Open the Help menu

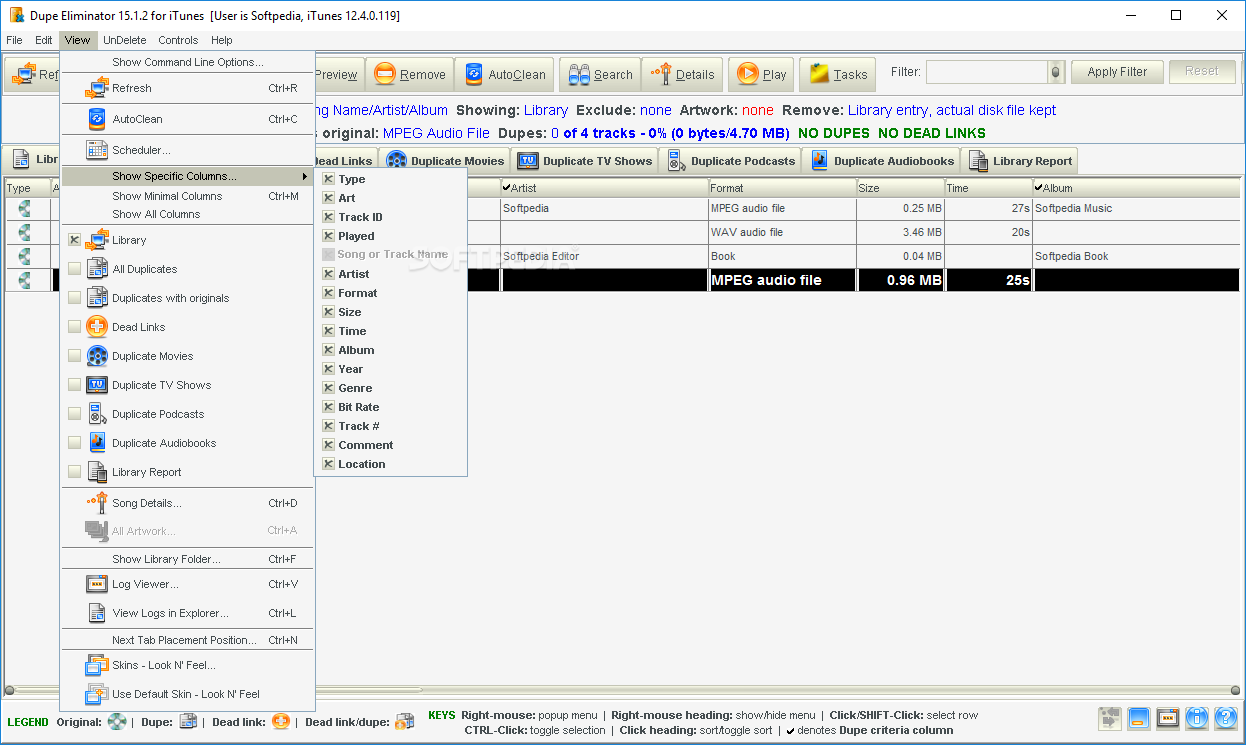pyautogui.click(x=222, y=40)
